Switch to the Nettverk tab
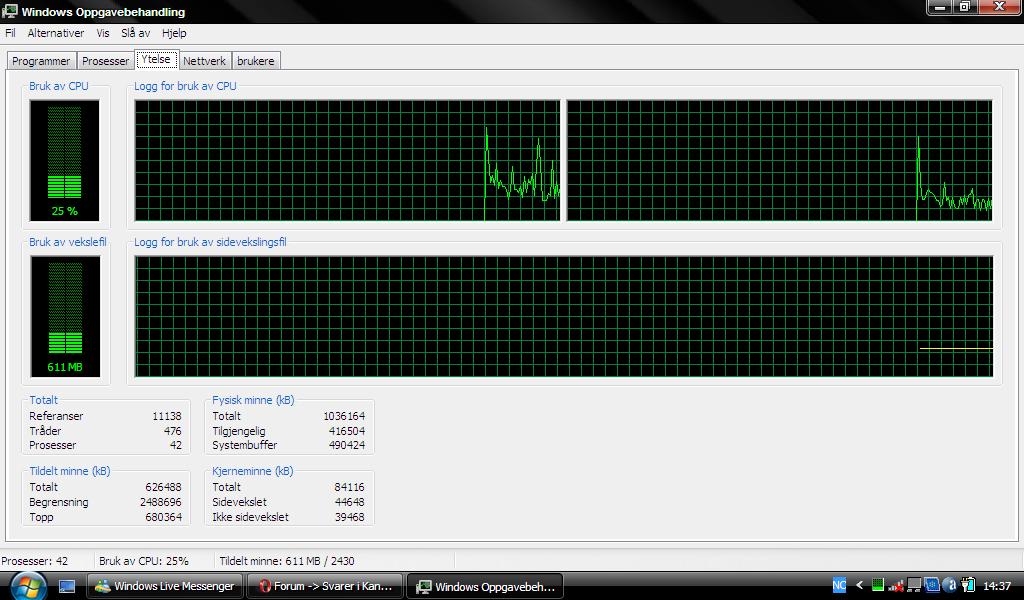 [204, 61]
